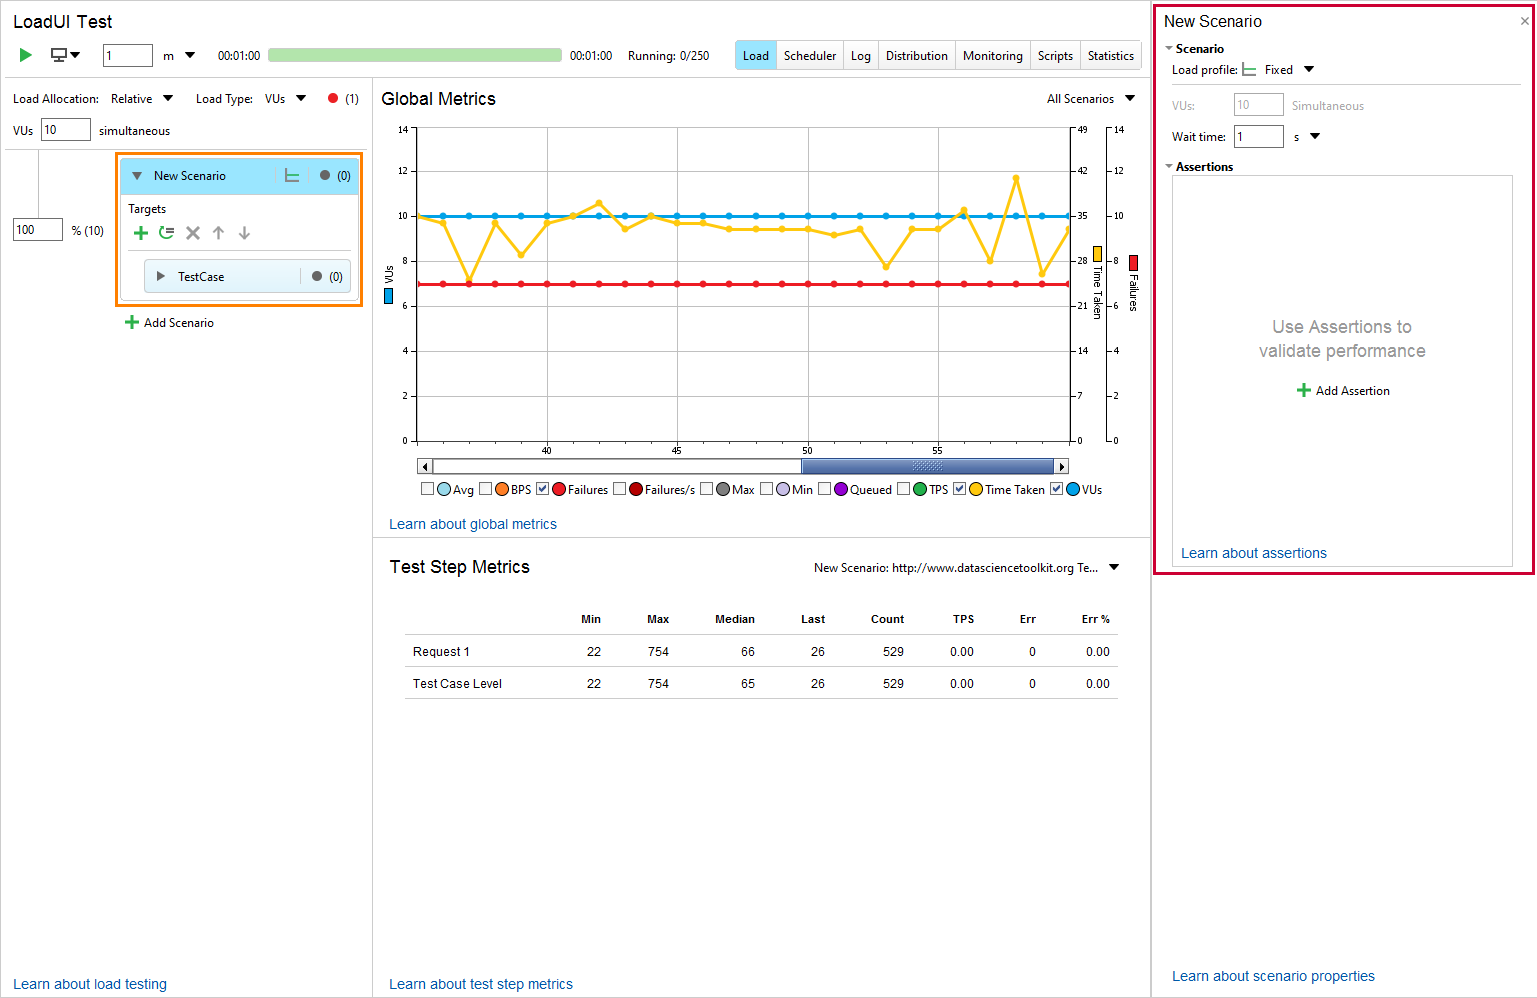The image size is (1537, 998).
Task: Click Add Scenario
Action: pyautogui.click(x=169, y=322)
